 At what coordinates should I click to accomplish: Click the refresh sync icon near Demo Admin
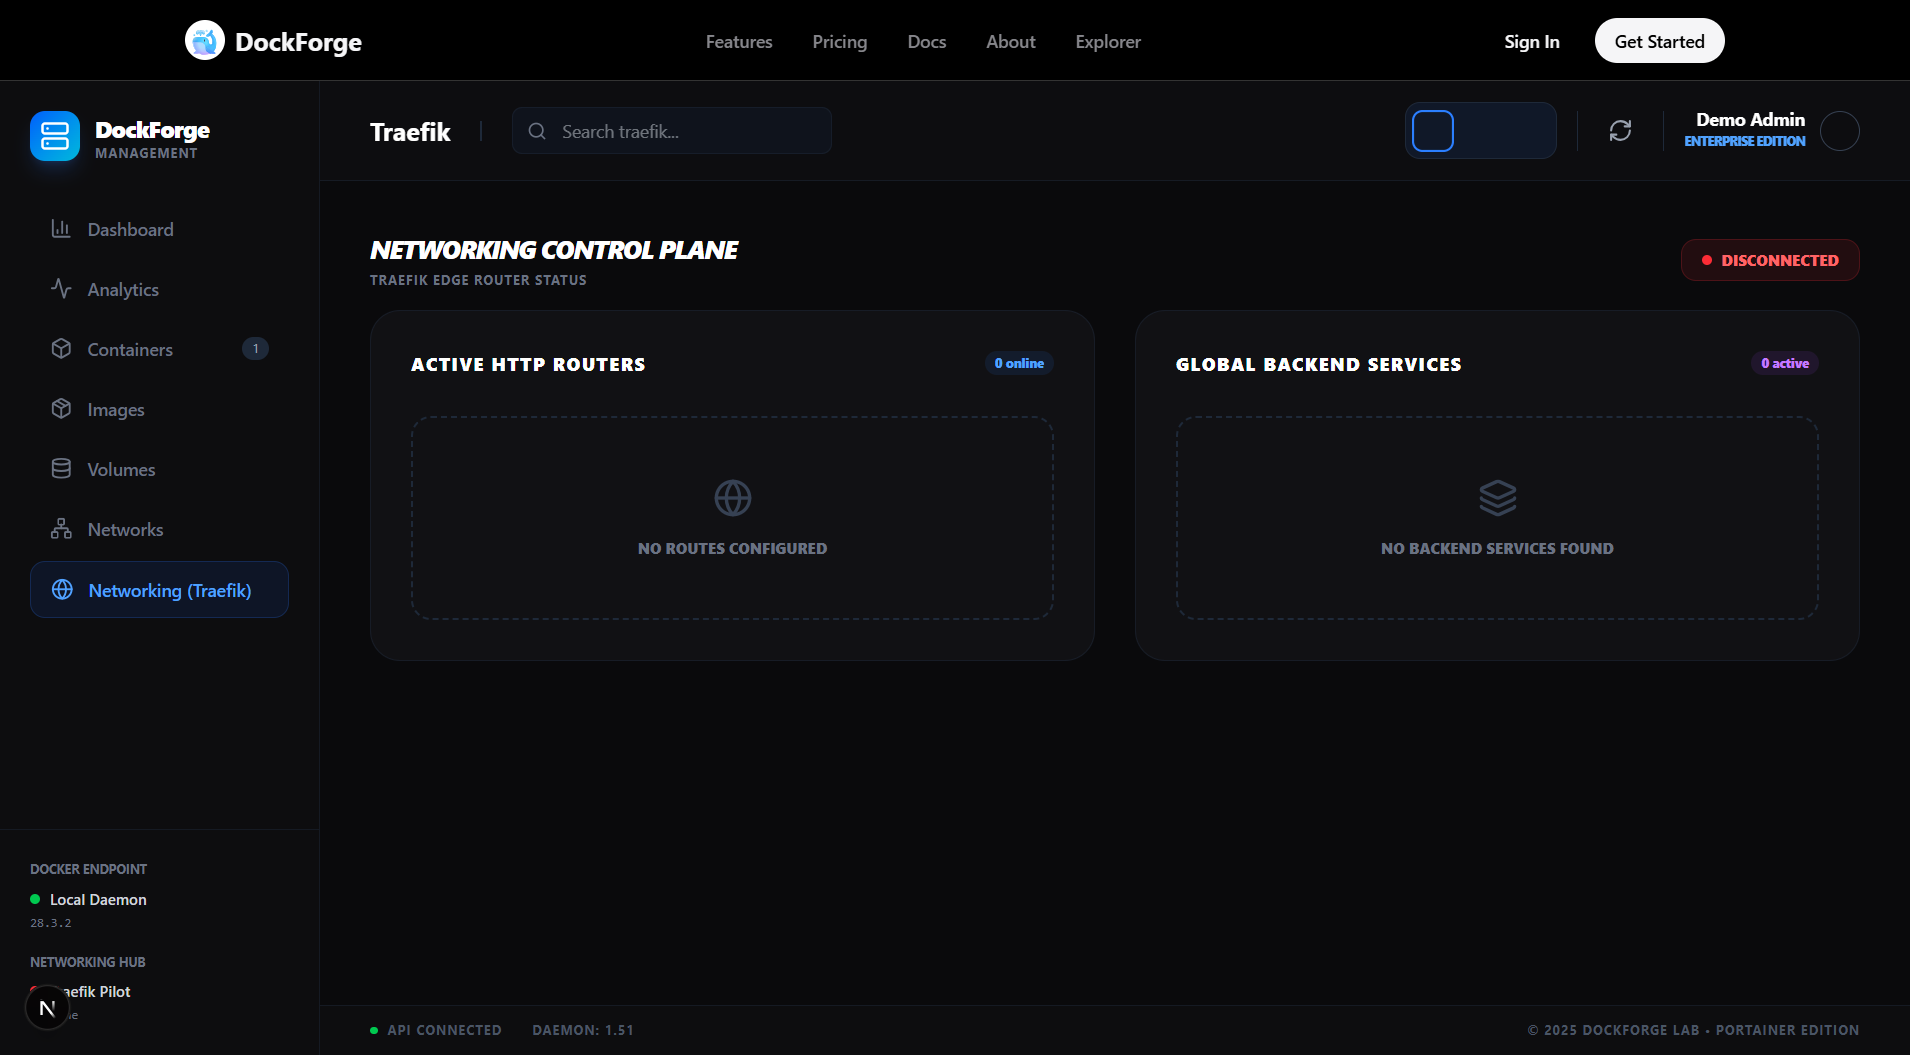[x=1620, y=131]
